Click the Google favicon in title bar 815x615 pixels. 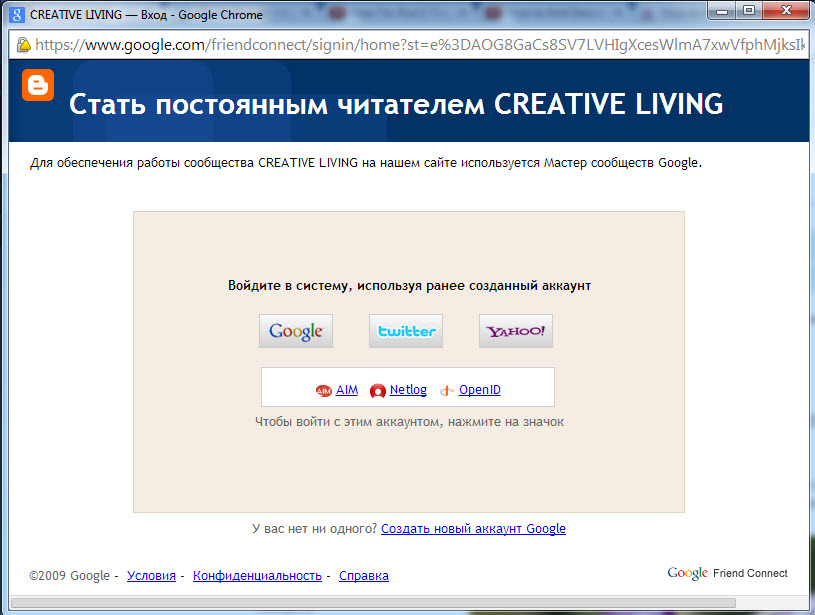click(x=17, y=15)
